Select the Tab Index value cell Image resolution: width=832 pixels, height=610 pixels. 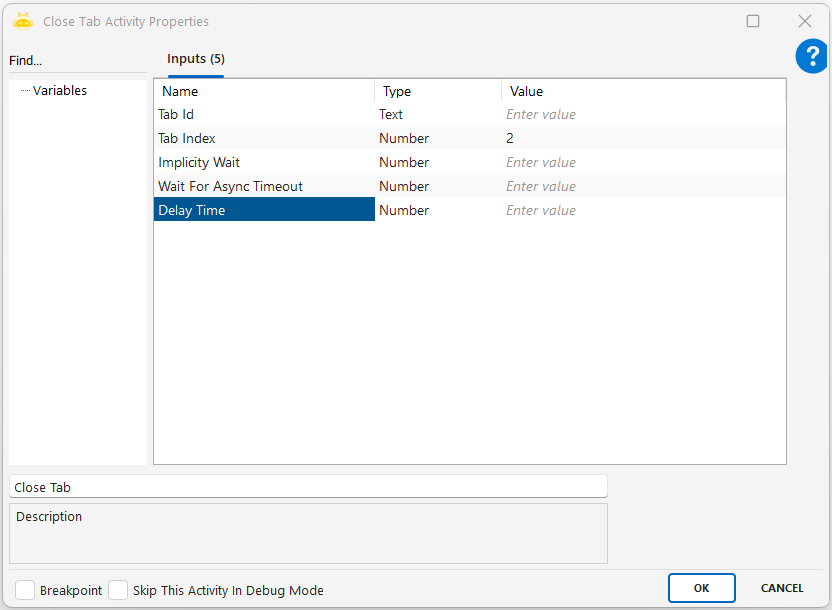click(x=643, y=139)
